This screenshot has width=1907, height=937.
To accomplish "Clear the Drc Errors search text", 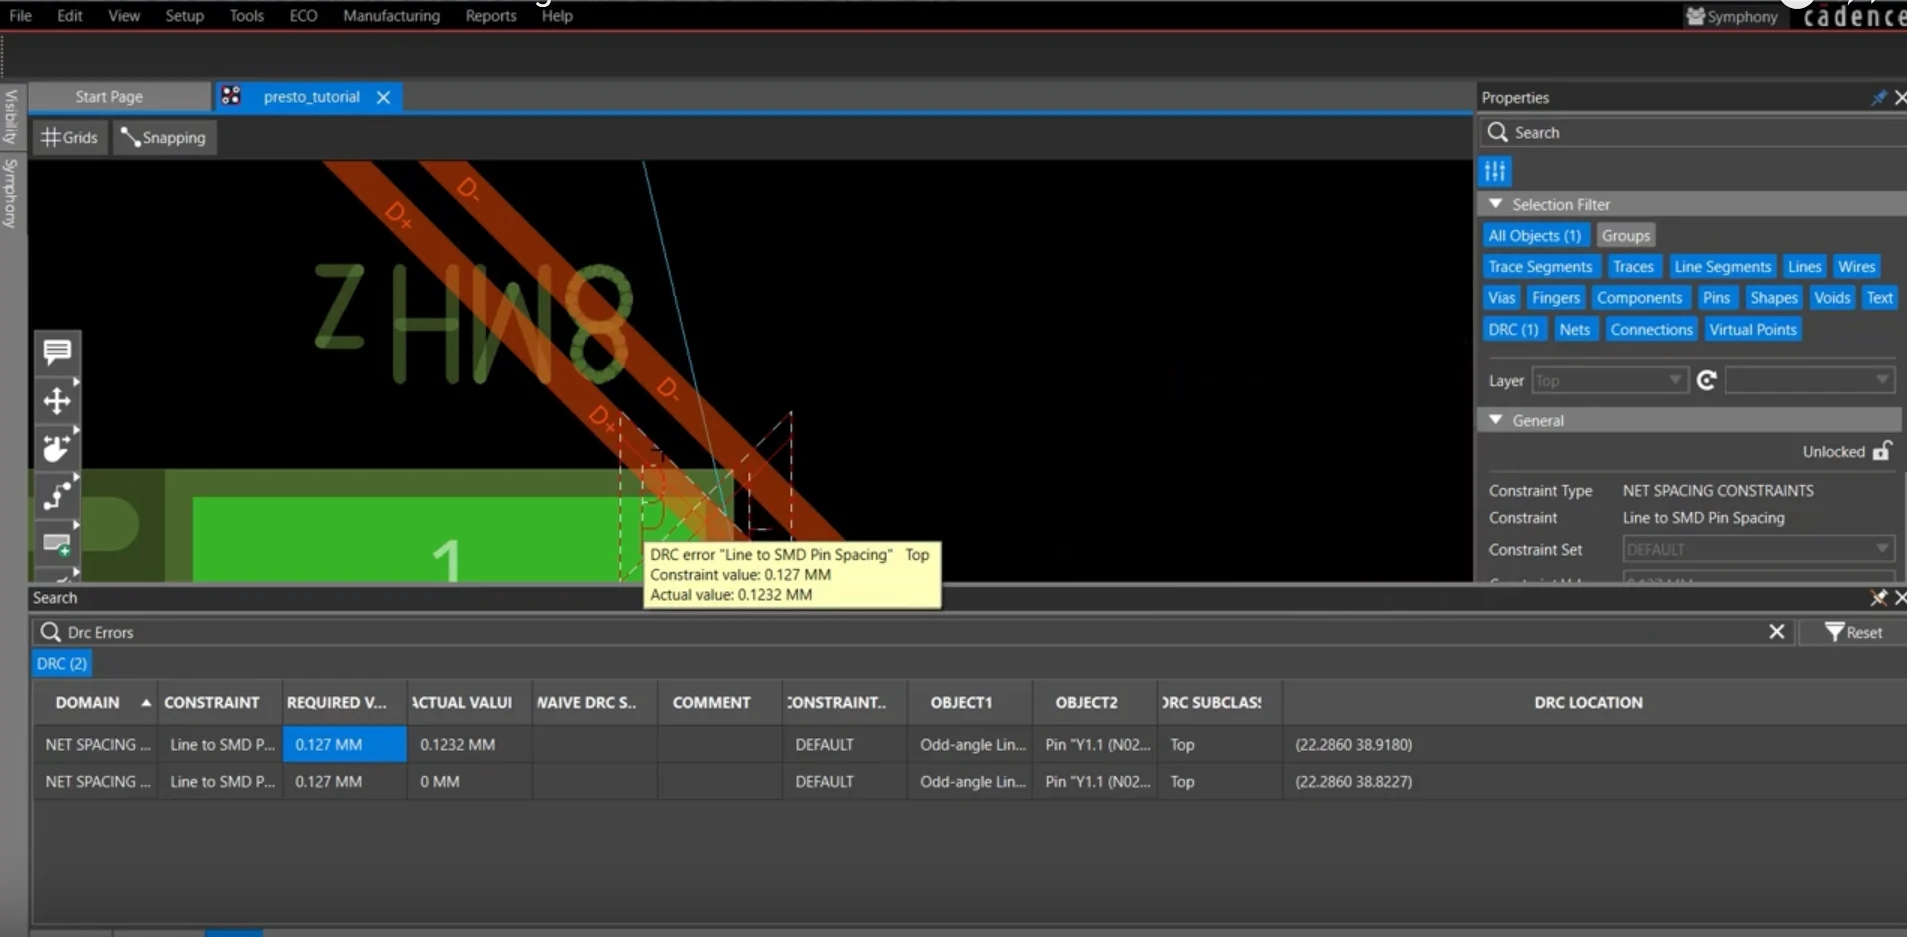I will pos(1777,632).
